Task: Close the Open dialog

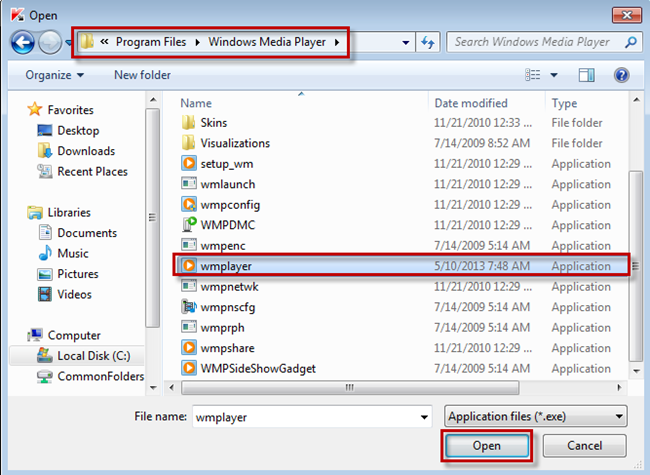Action: [627, 16]
